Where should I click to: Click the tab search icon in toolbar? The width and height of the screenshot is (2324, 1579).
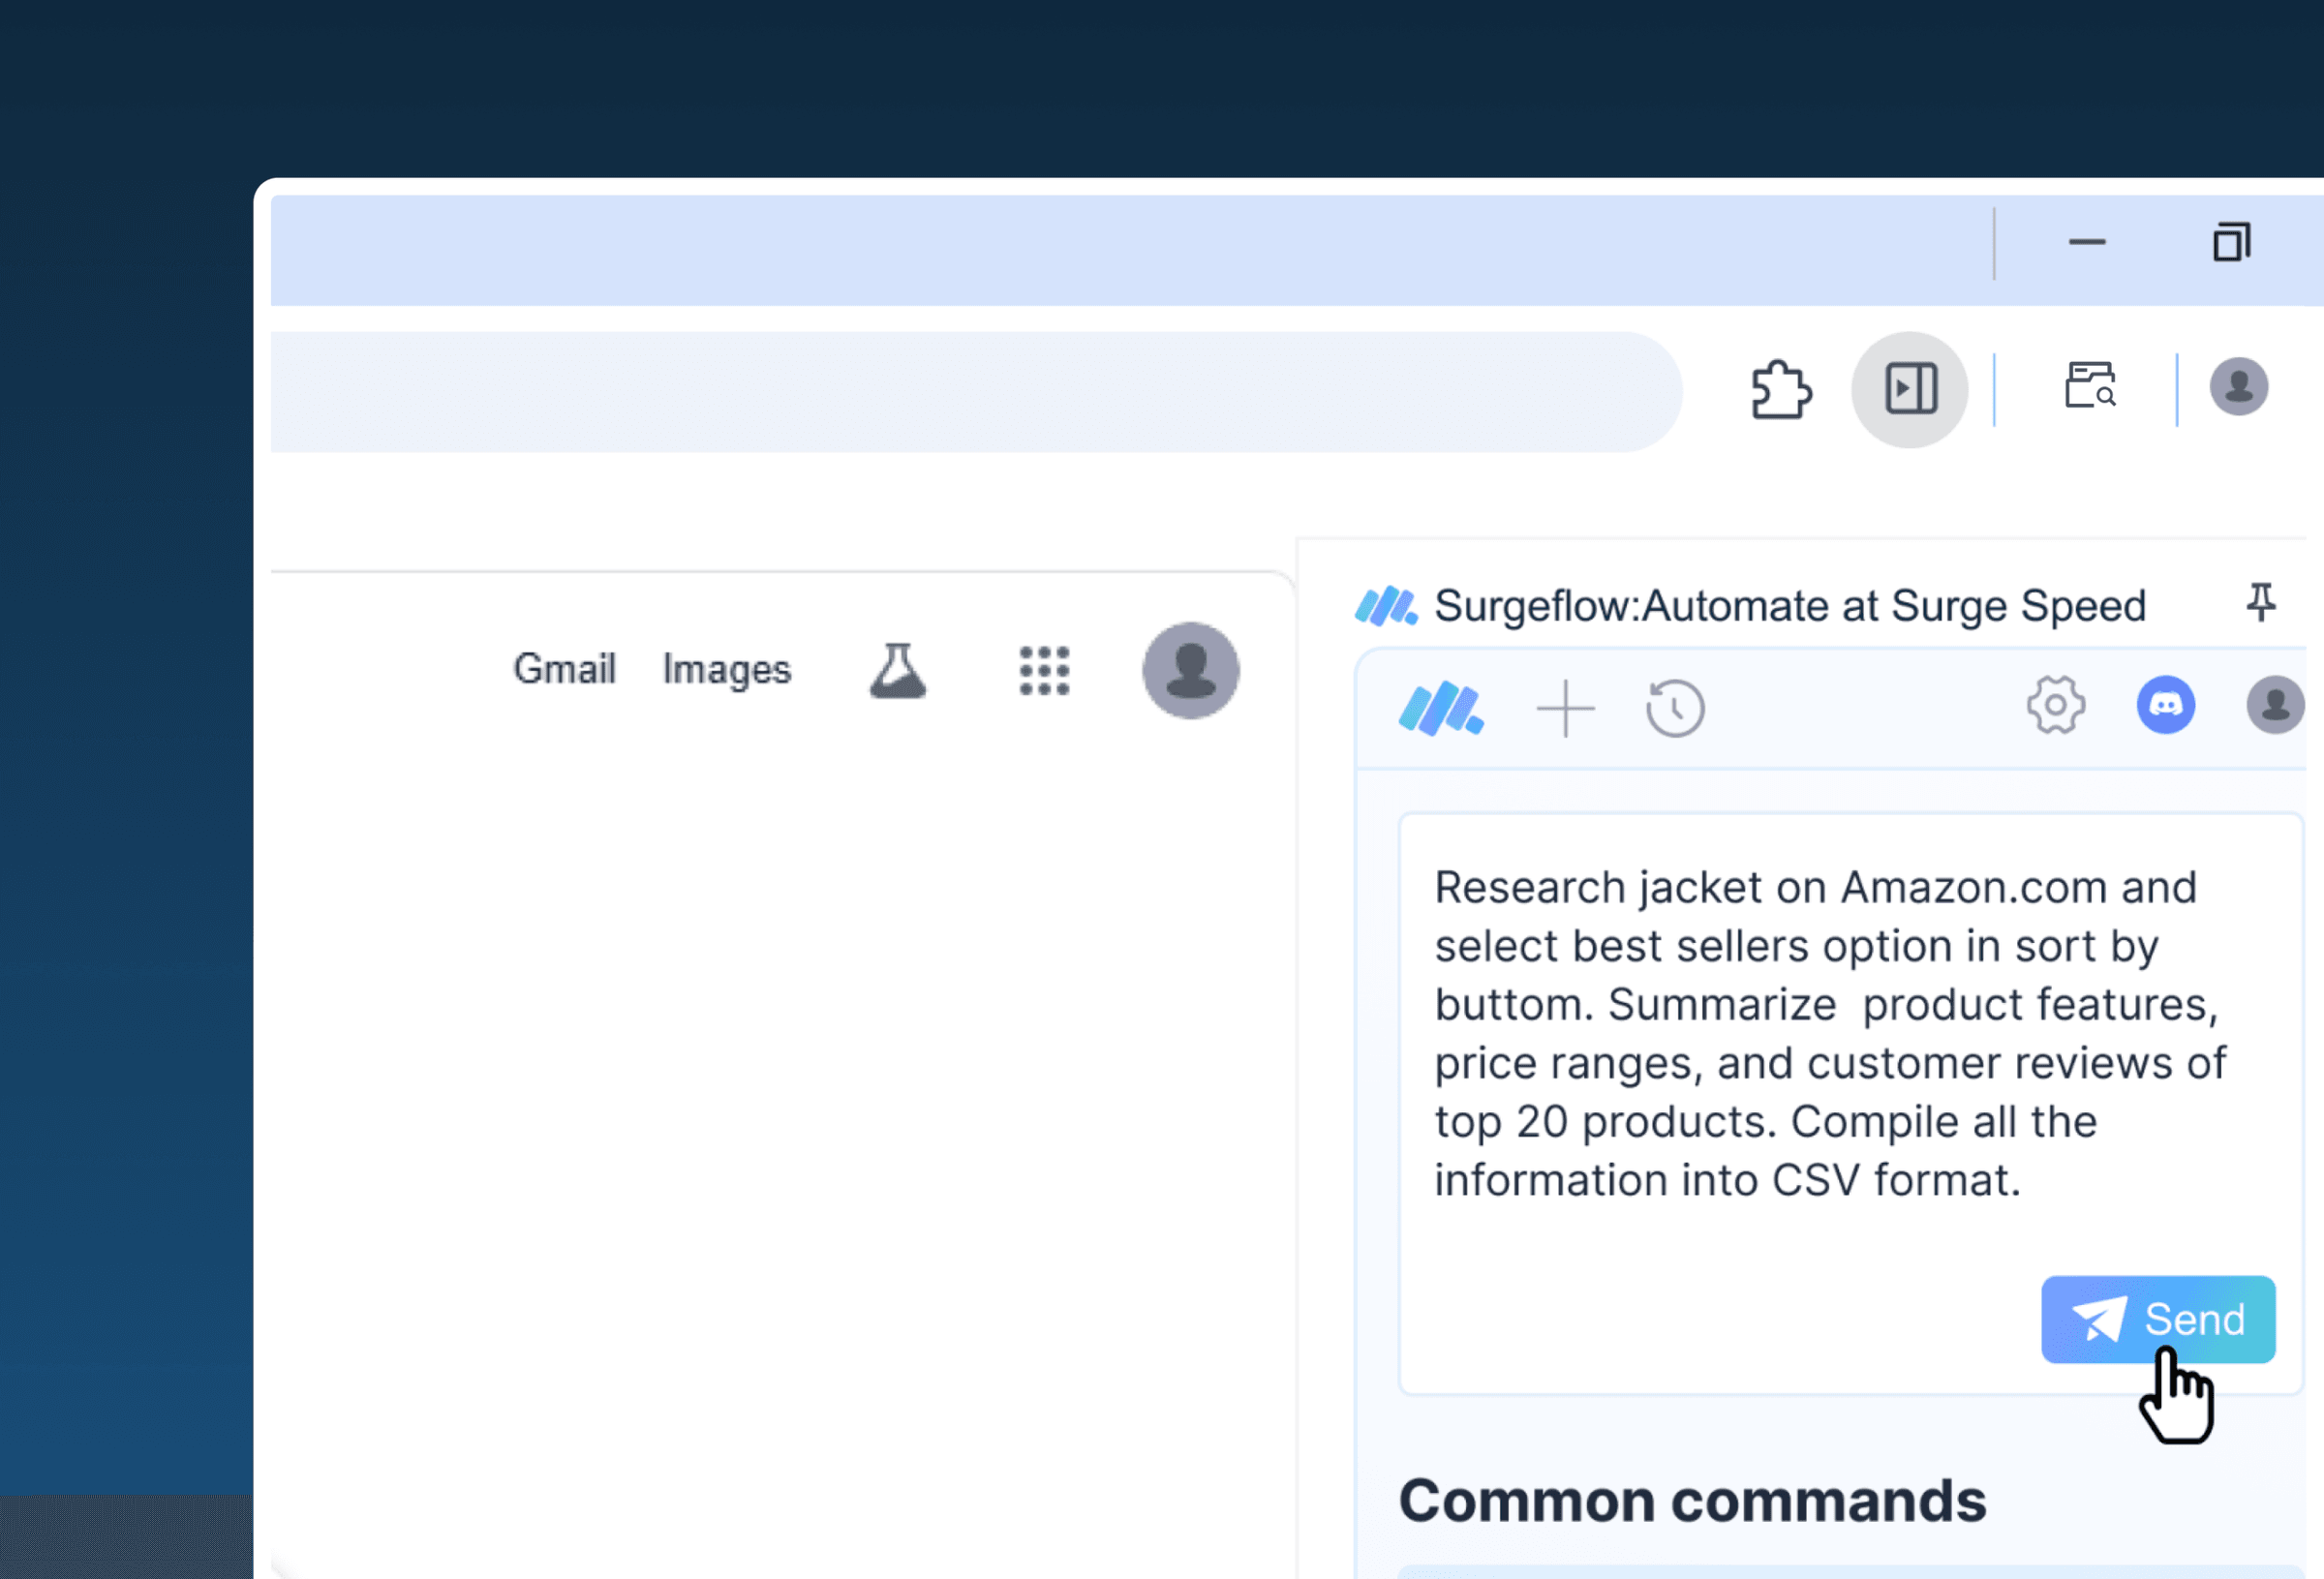click(2090, 387)
